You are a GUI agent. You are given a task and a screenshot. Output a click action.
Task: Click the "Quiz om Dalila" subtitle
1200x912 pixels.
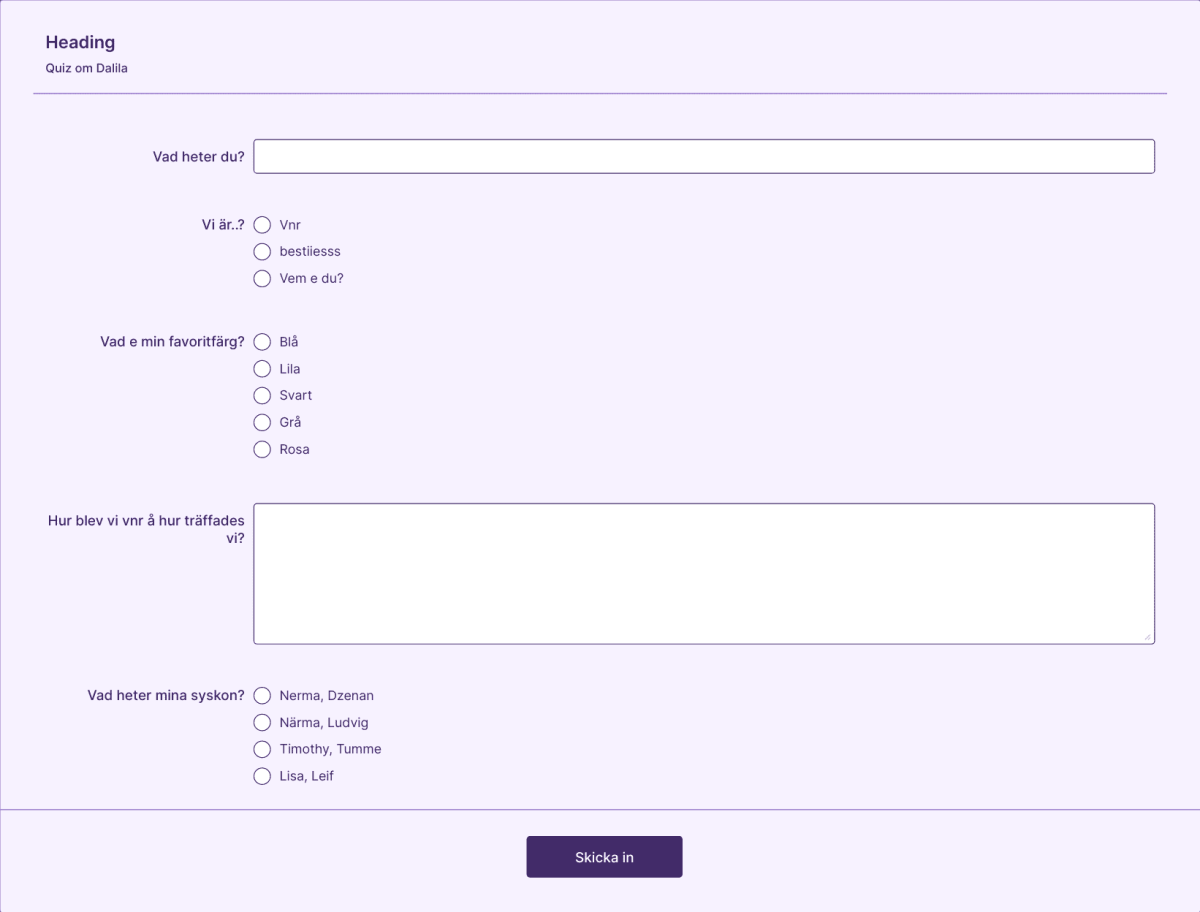(86, 68)
